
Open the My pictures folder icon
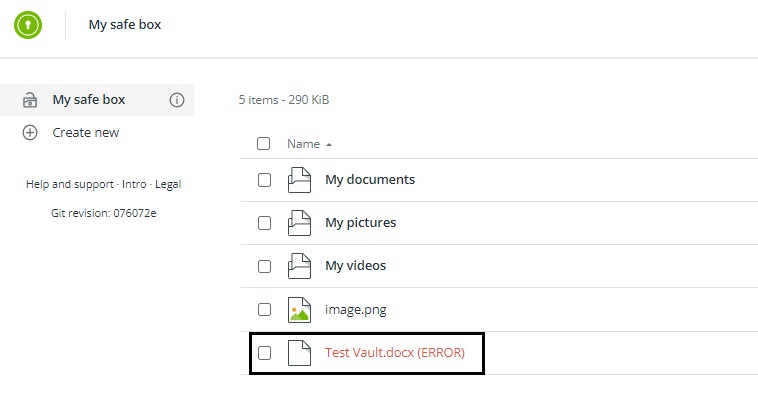pos(299,223)
